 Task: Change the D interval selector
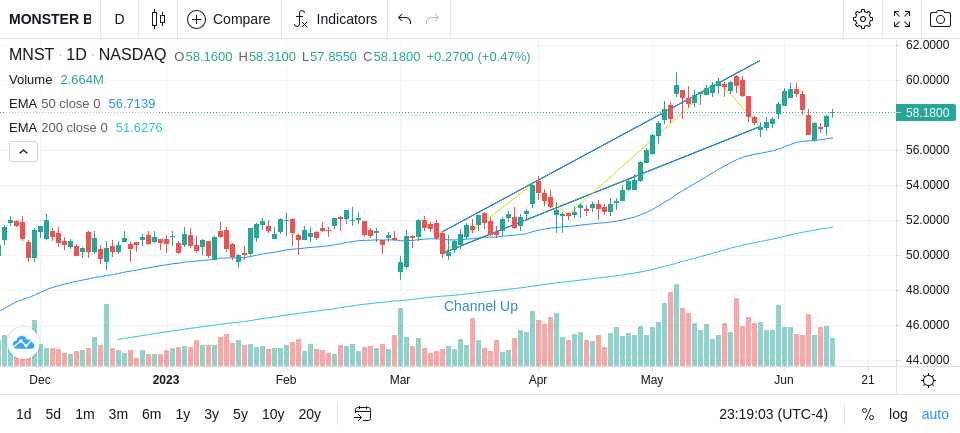click(x=119, y=19)
